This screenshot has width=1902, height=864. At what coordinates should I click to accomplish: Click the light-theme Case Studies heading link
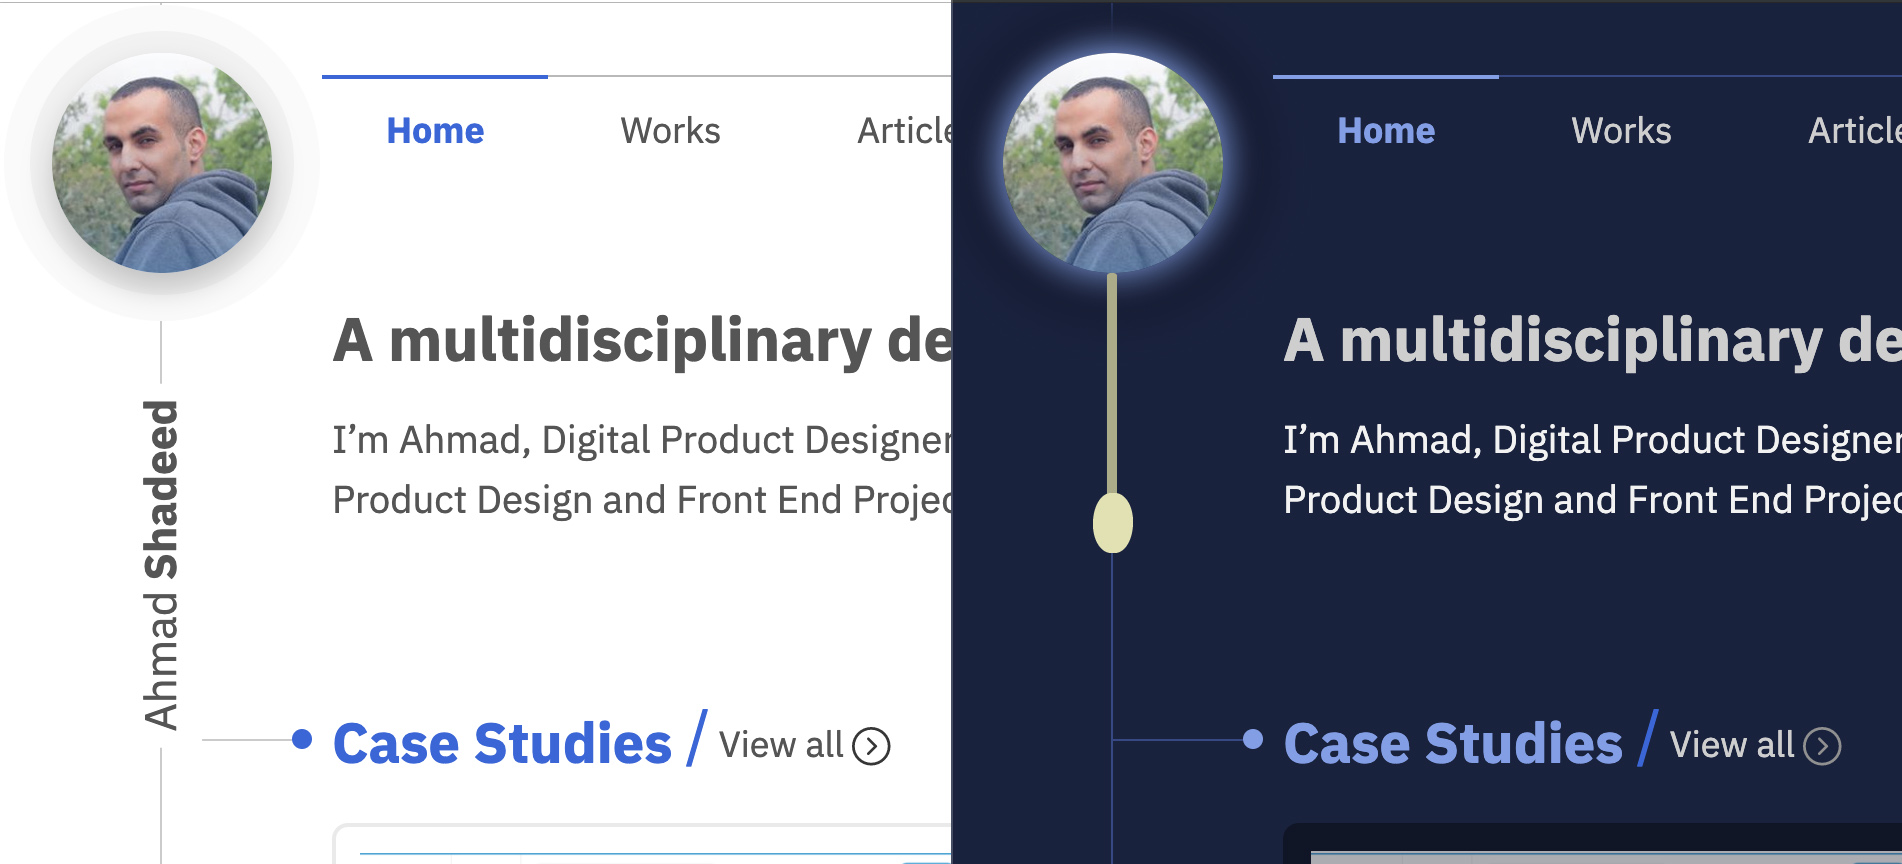coord(502,744)
